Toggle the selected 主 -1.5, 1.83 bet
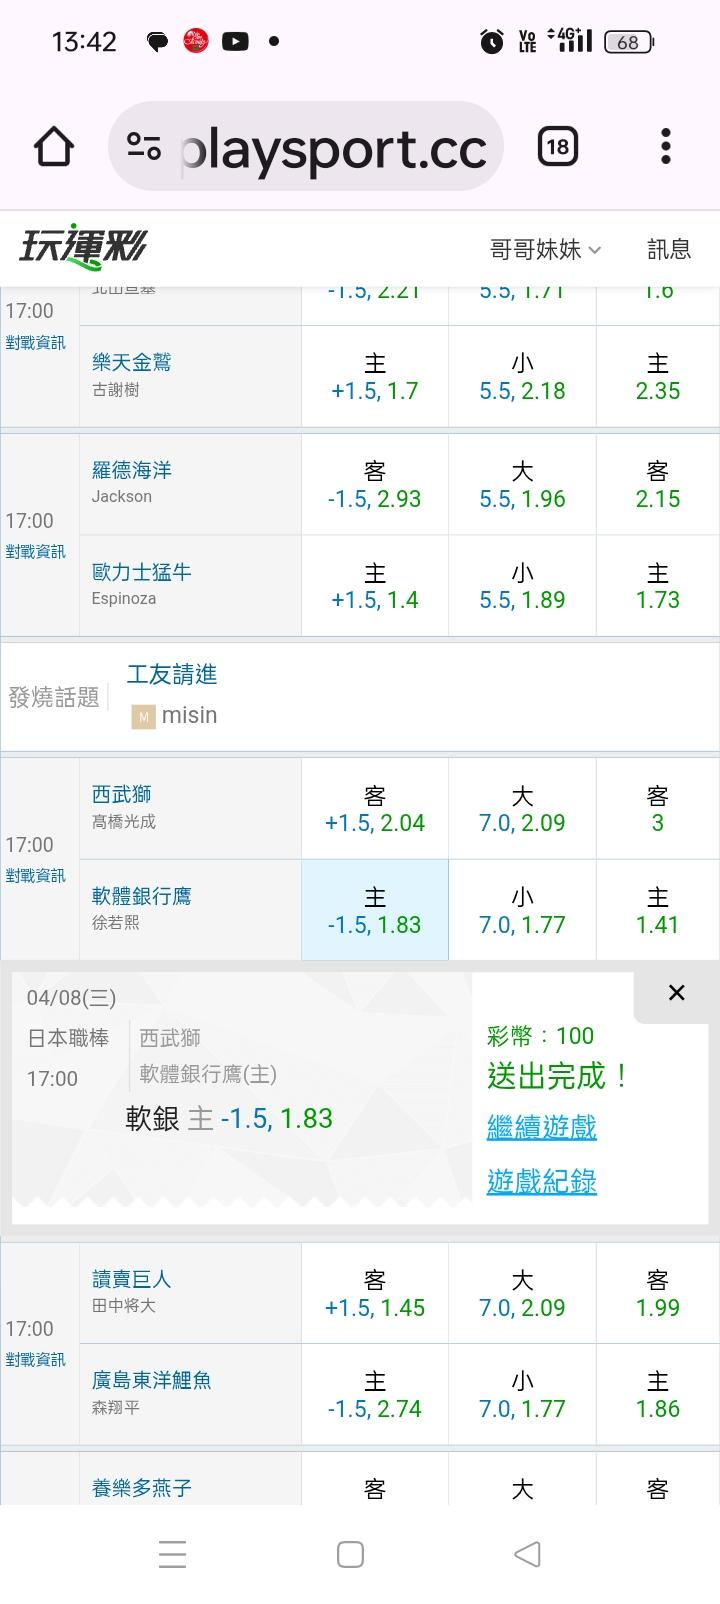Viewport: 720px width, 1604px height. (x=375, y=911)
